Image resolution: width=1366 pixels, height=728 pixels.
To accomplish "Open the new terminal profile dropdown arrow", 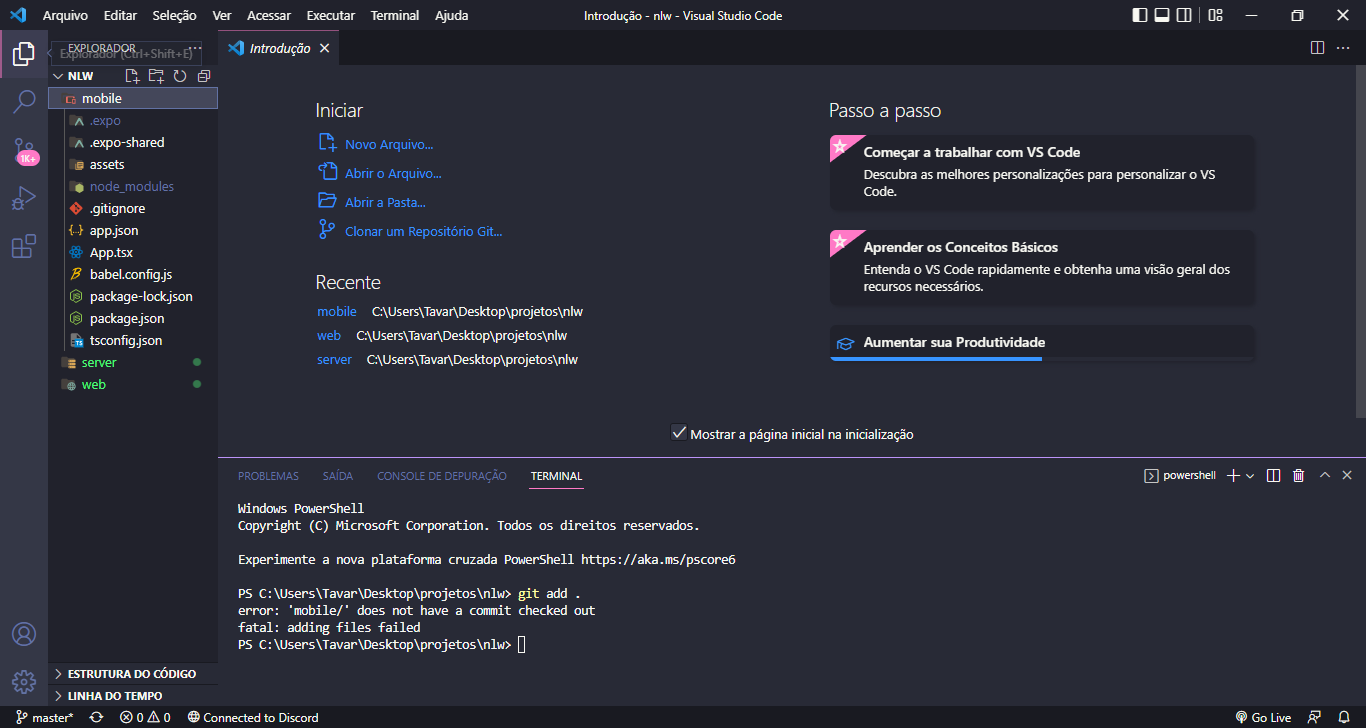I will [1250, 476].
